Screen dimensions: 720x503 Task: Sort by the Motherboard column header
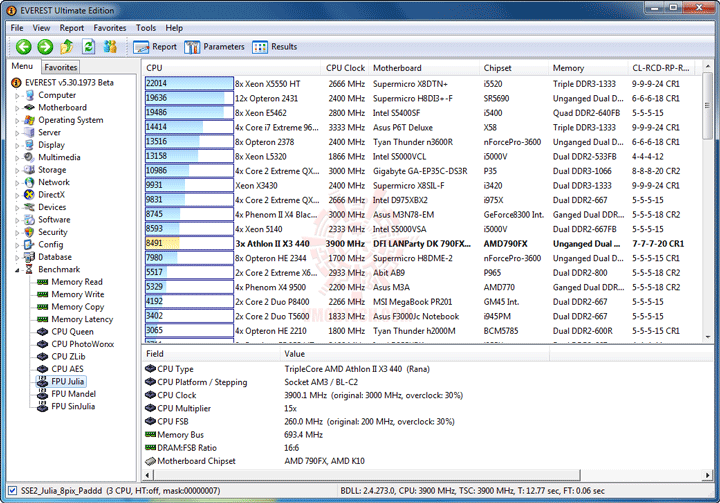click(x=424, y=68)
